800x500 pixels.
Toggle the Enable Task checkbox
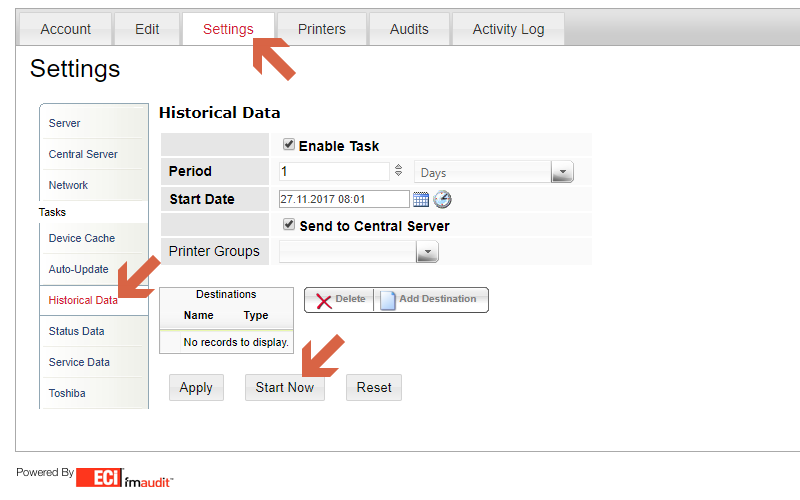pos(289,144)
